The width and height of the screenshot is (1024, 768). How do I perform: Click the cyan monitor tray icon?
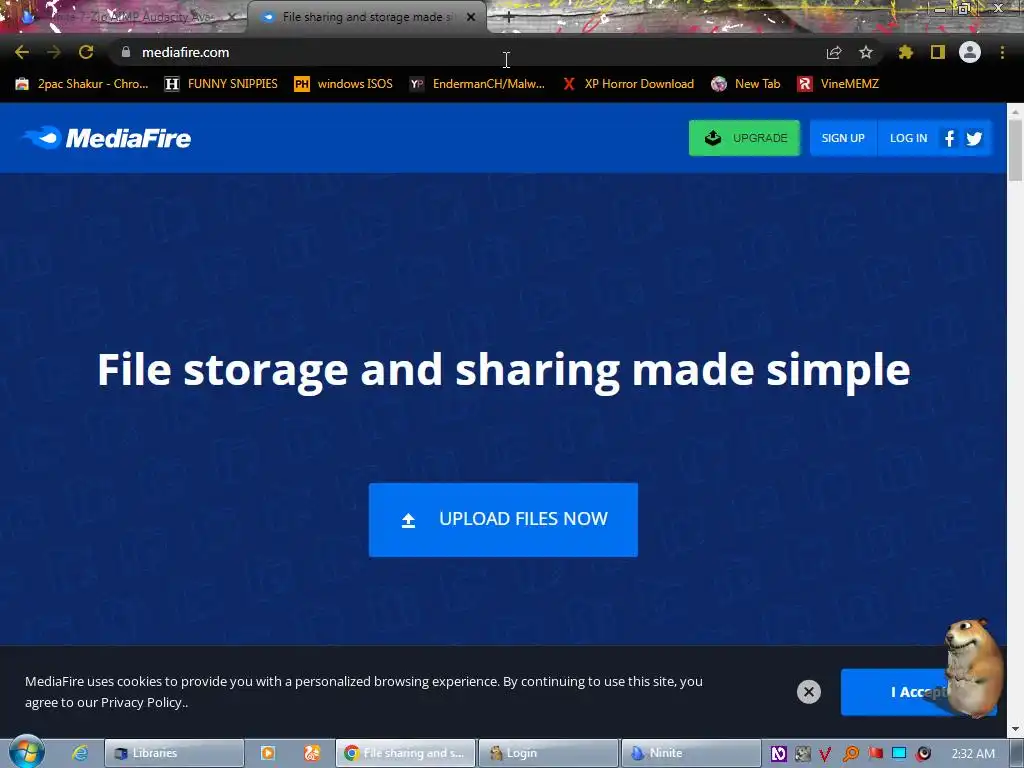(x=899, y=754)
